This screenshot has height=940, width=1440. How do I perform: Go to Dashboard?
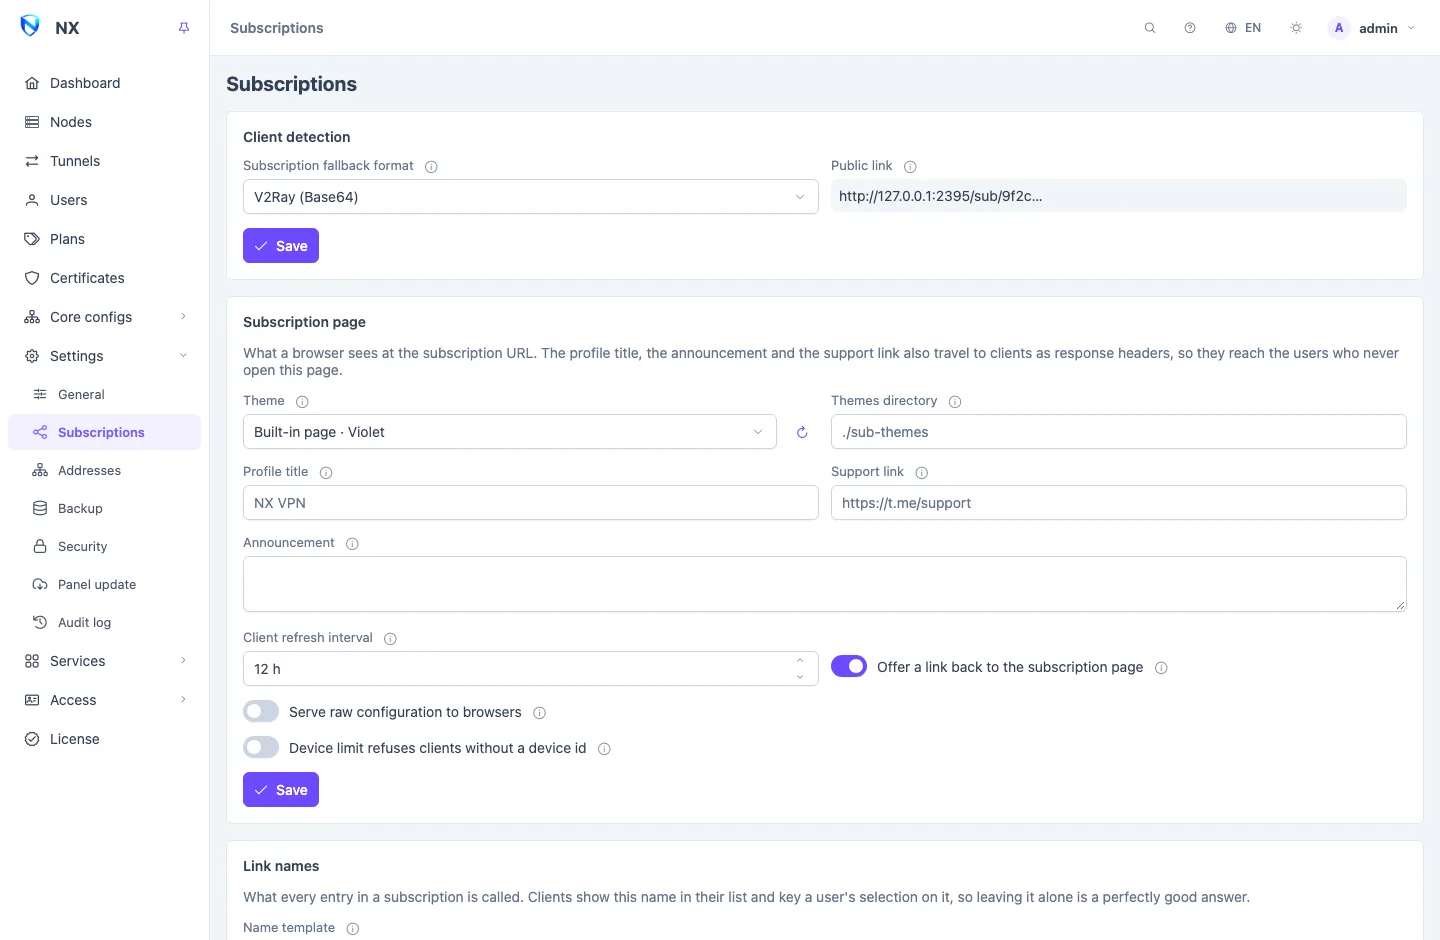pos(104,83)
